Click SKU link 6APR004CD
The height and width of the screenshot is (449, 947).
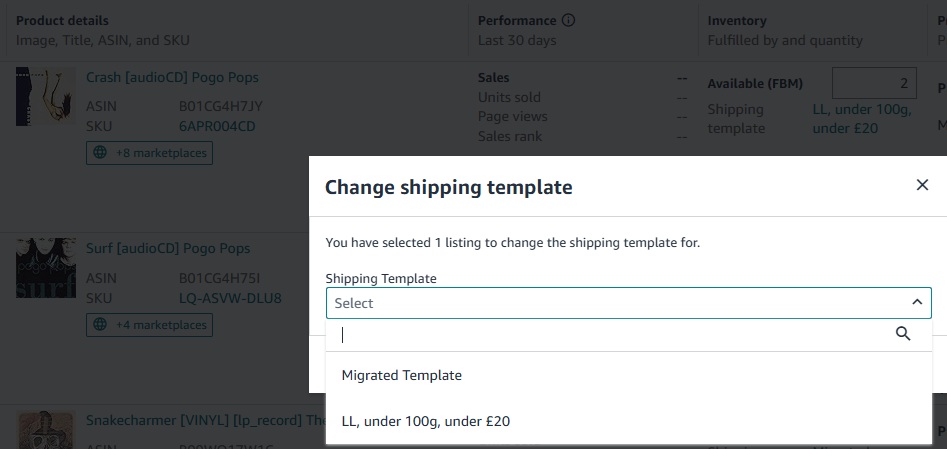coord(217,126)
